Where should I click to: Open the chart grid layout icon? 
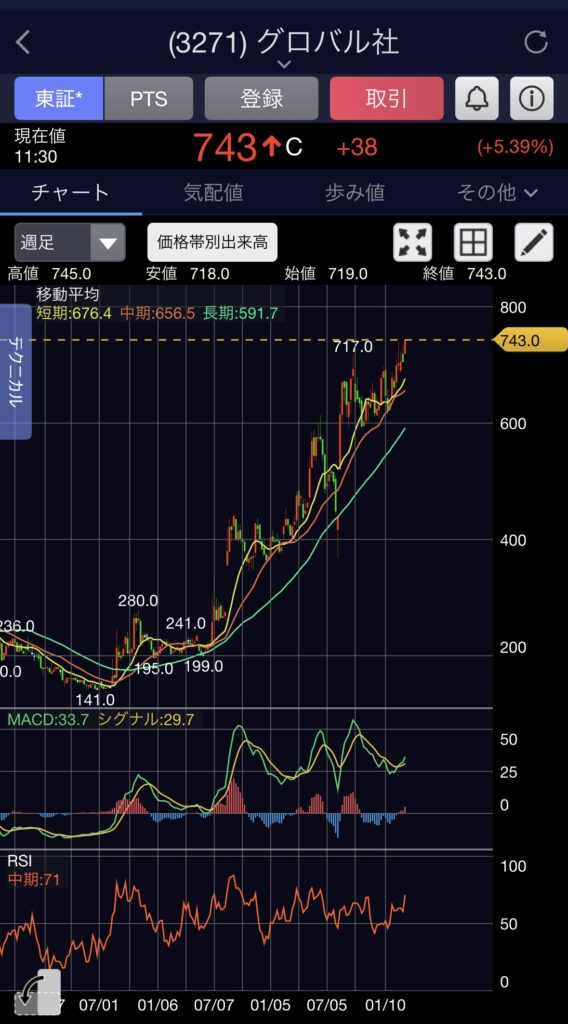point(473,242)
